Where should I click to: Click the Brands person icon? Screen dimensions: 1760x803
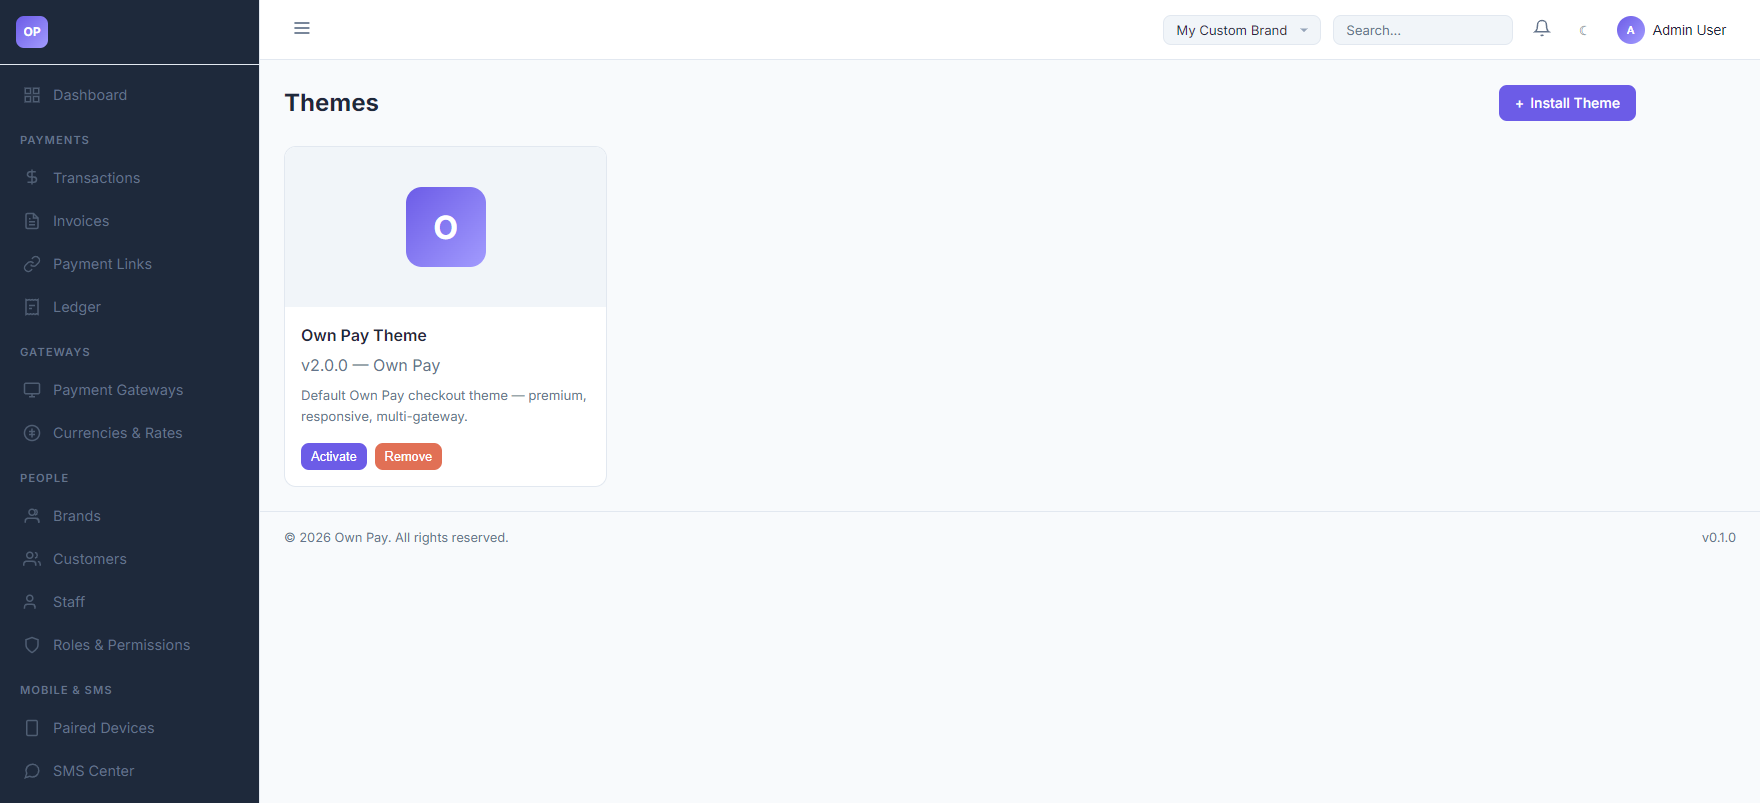[x=32, y=516]
